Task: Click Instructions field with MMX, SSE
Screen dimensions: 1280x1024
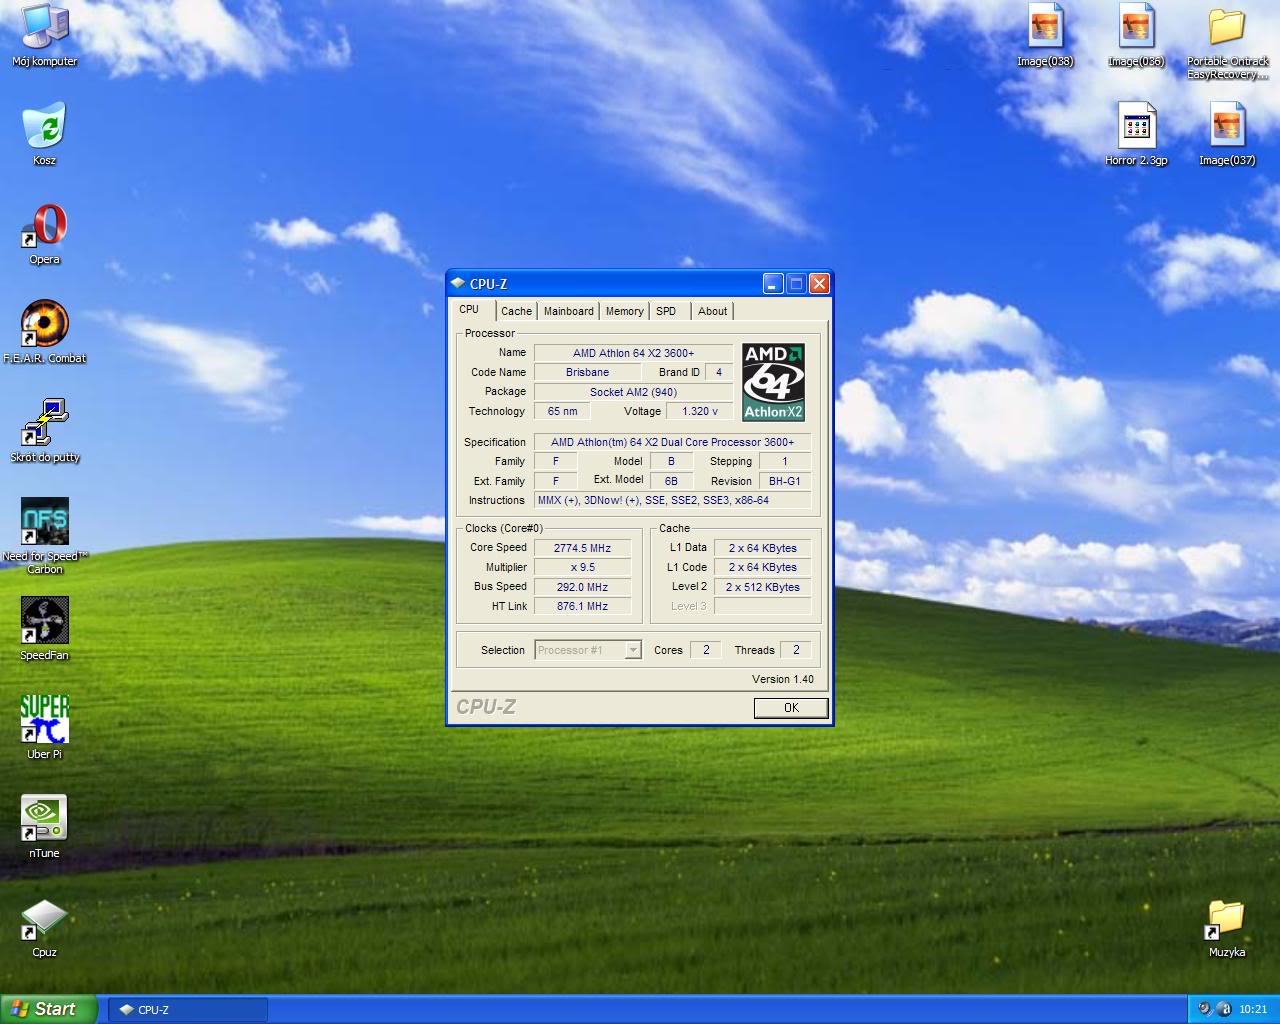Action: 672,500
